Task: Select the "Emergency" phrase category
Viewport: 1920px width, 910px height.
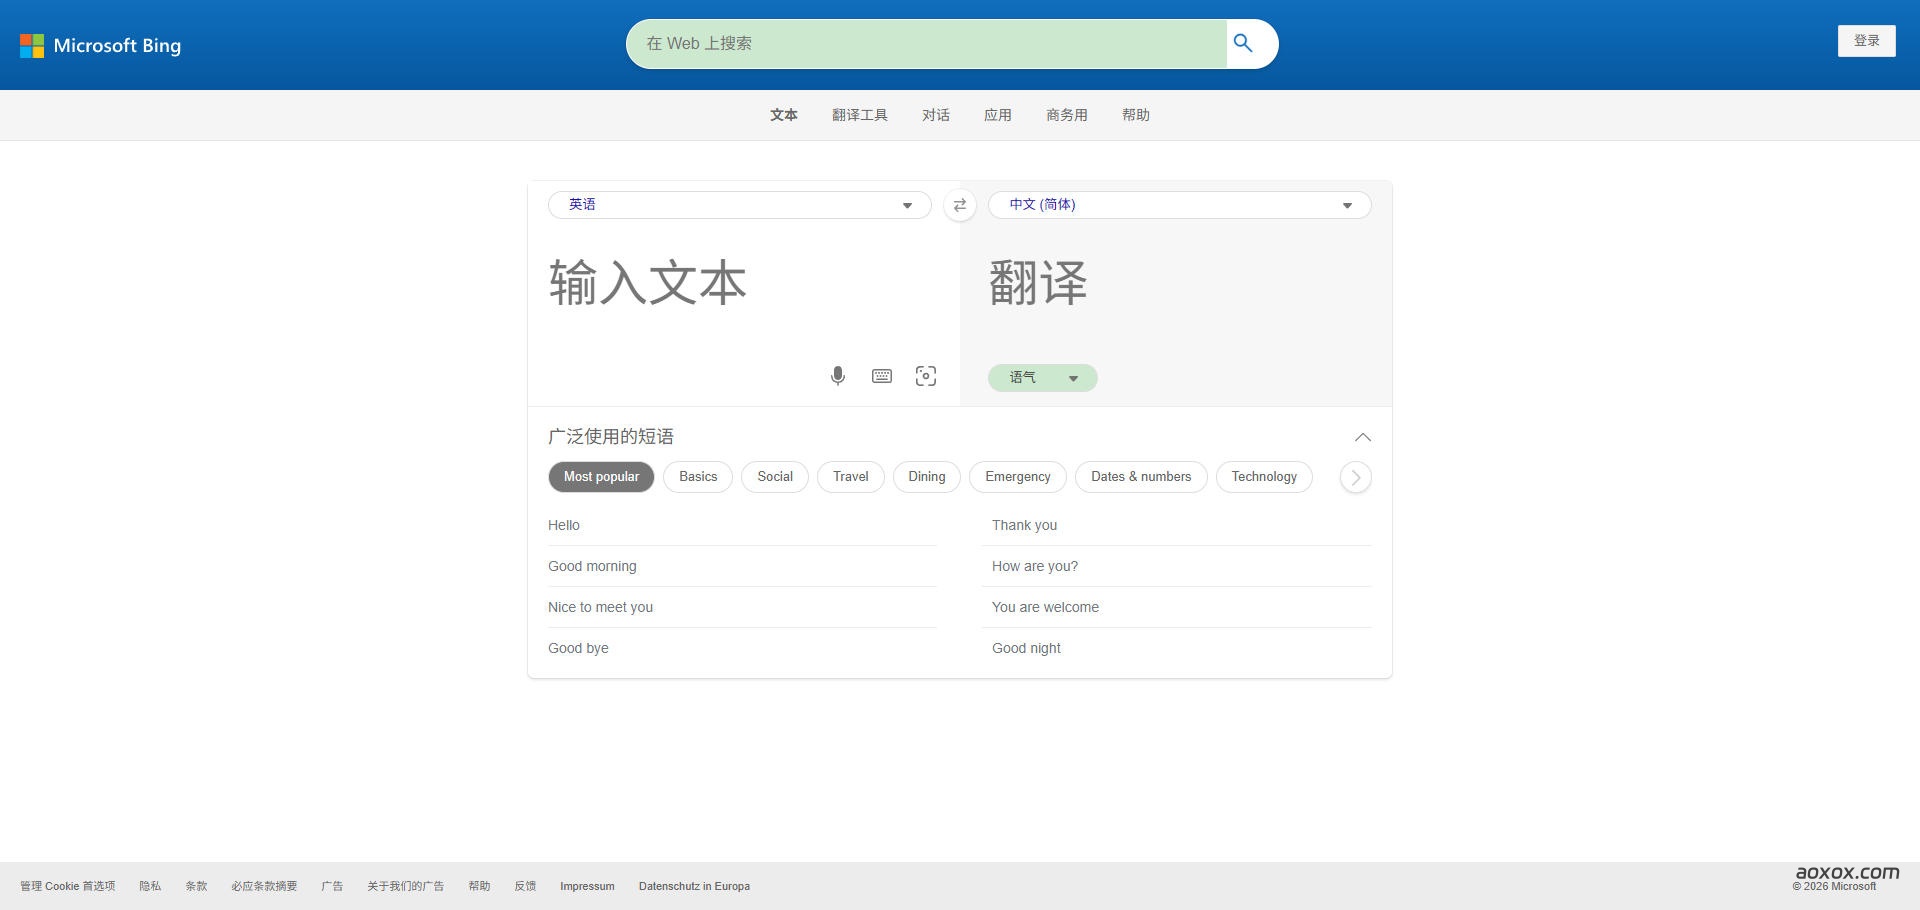Action: tap(1017, 477)
